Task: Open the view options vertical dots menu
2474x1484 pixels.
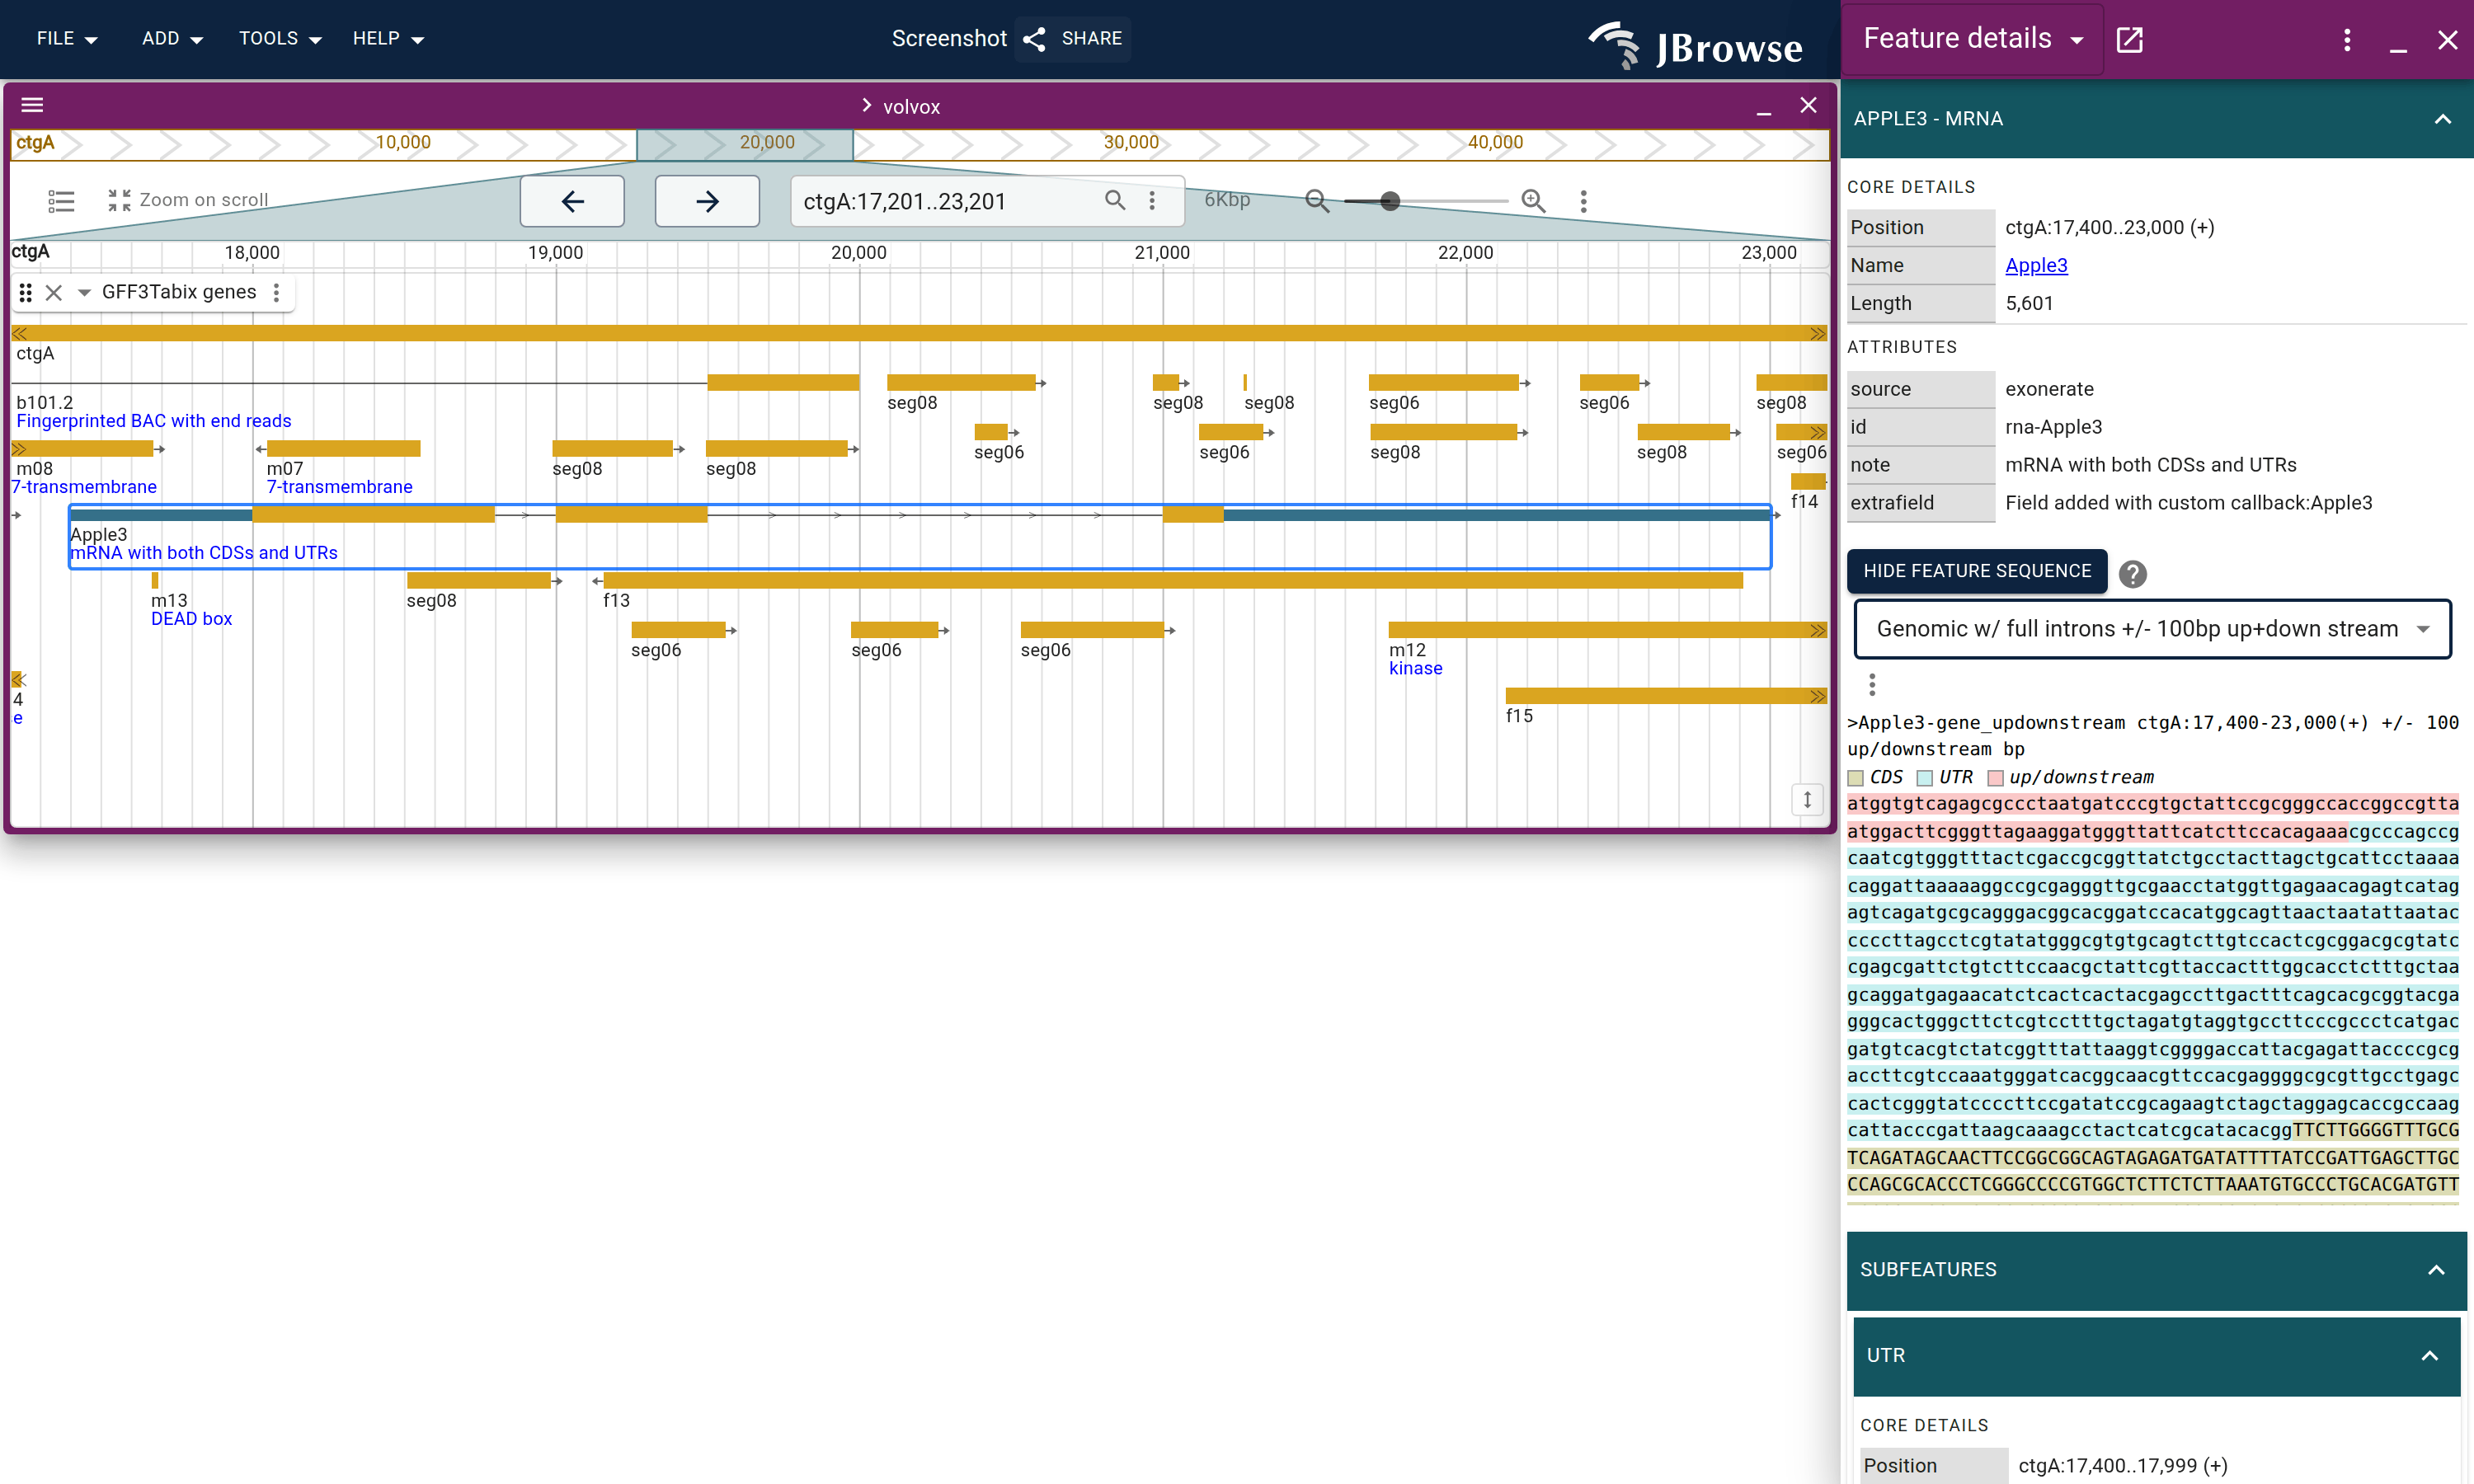Action: (x=1583, y=201)
